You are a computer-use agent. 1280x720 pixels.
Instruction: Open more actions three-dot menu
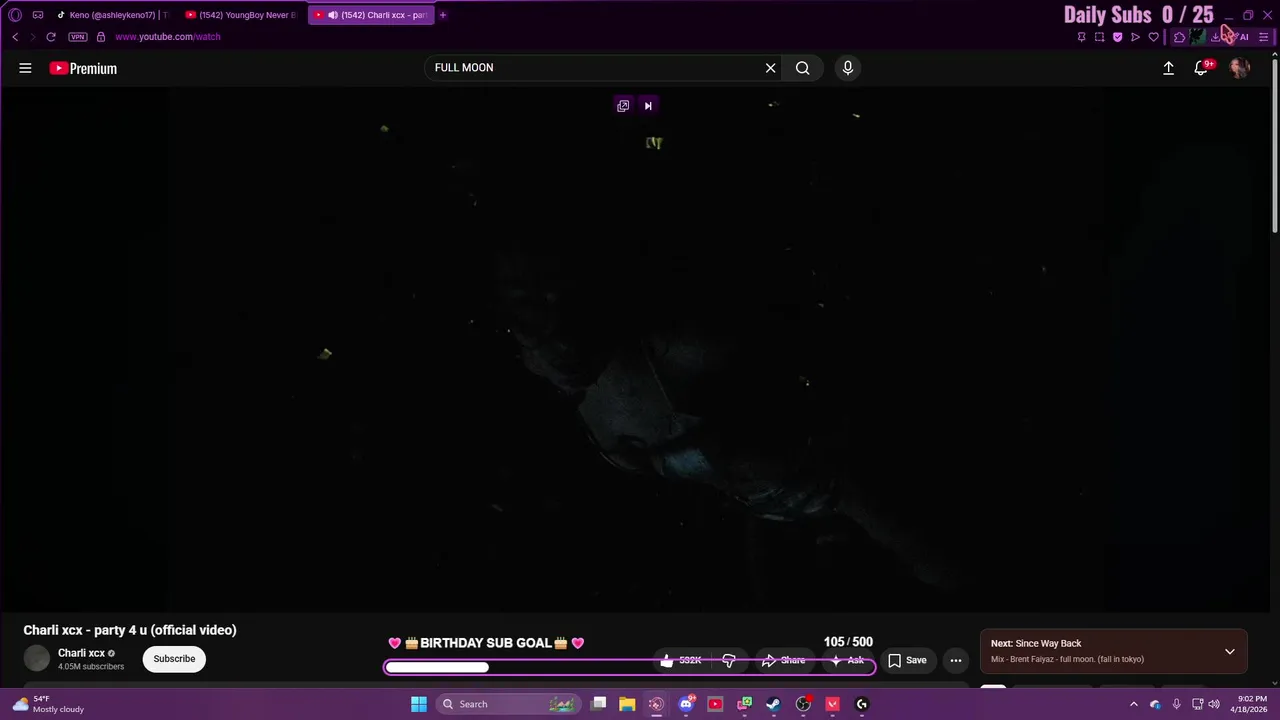point(956,660)
